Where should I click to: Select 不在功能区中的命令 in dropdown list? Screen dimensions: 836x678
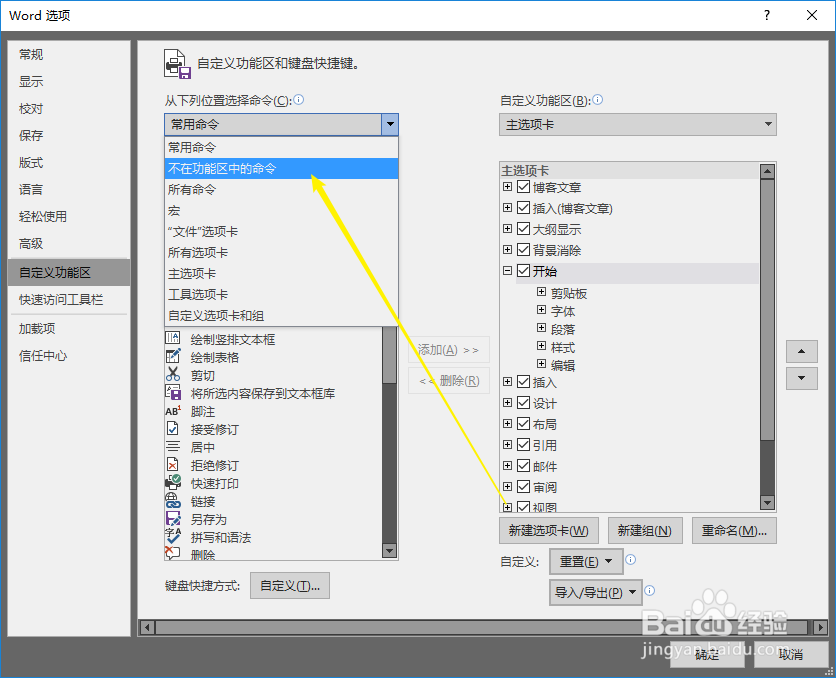[282, 168]
